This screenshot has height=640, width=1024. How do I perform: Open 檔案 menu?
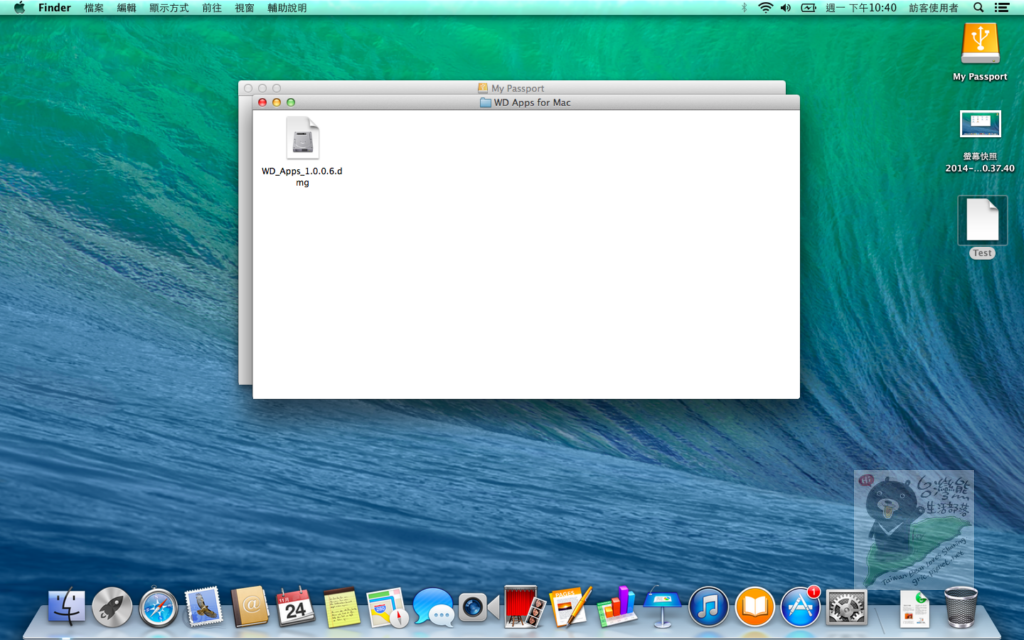pyautogui.click(x=94, y=8)
